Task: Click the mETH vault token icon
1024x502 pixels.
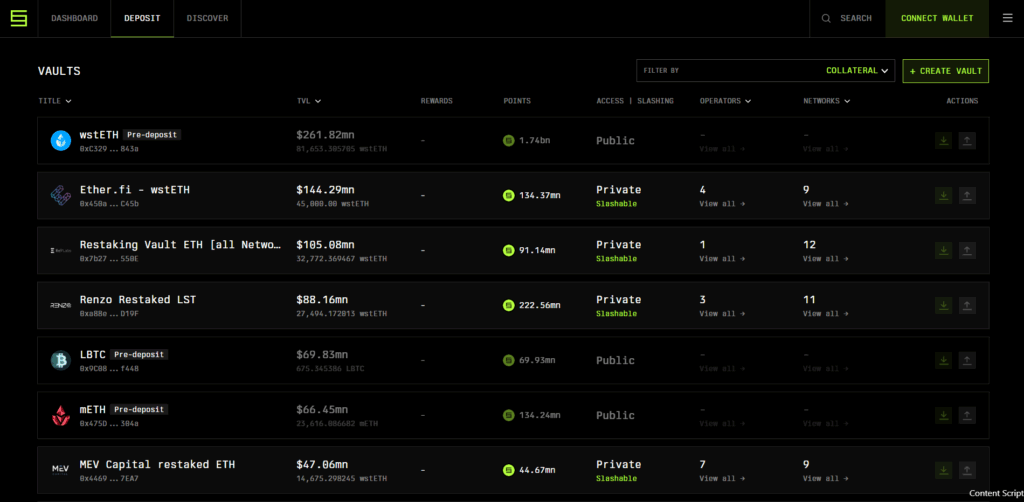Action: (61, 415)
